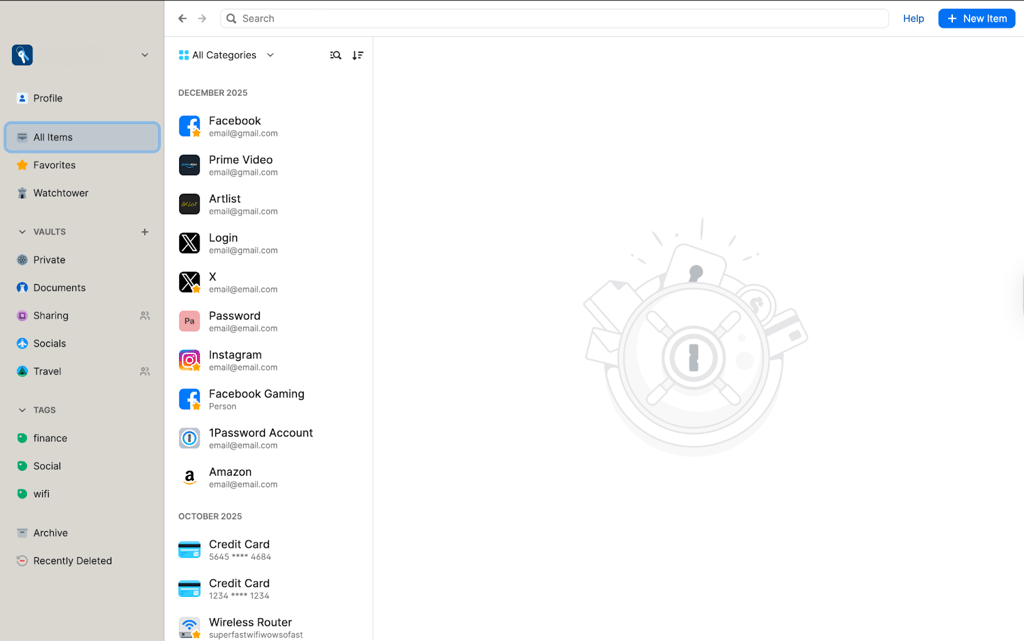1024x641 pixels.
Task: Open the sort order icon
Action: tap(358, 55)
